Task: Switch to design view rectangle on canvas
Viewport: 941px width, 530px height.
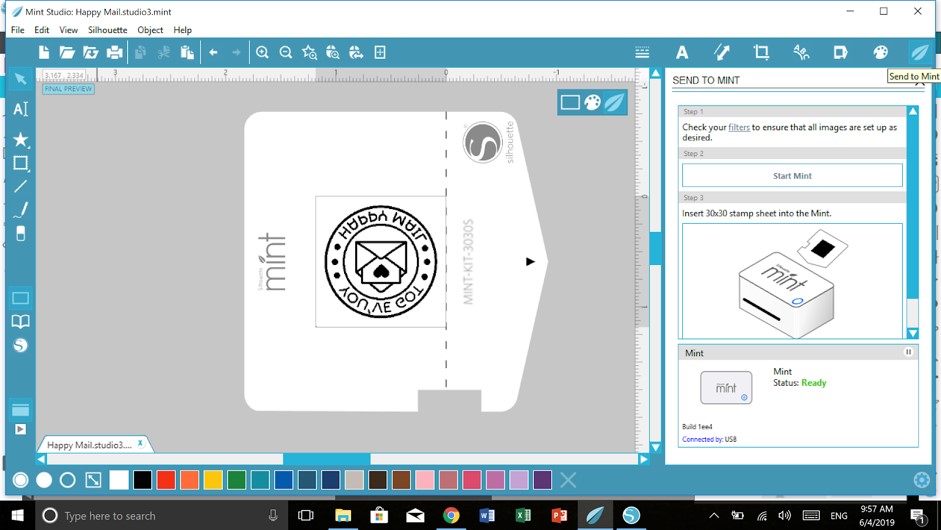Action: [x=570, y=103]
